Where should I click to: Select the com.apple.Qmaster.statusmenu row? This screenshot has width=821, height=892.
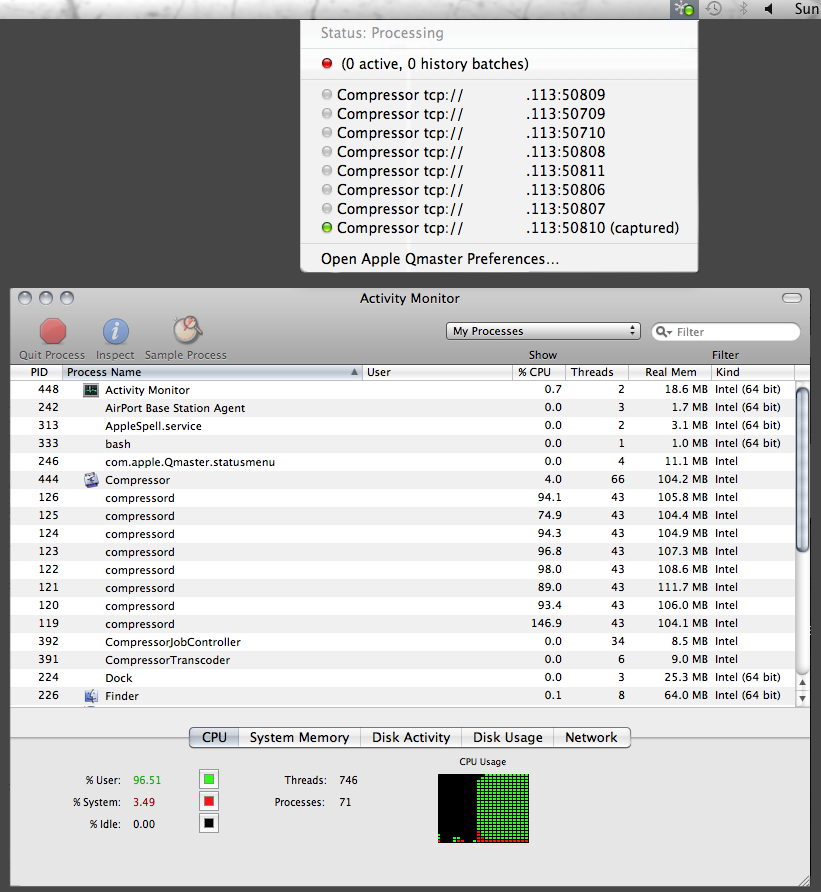(402, 461)
